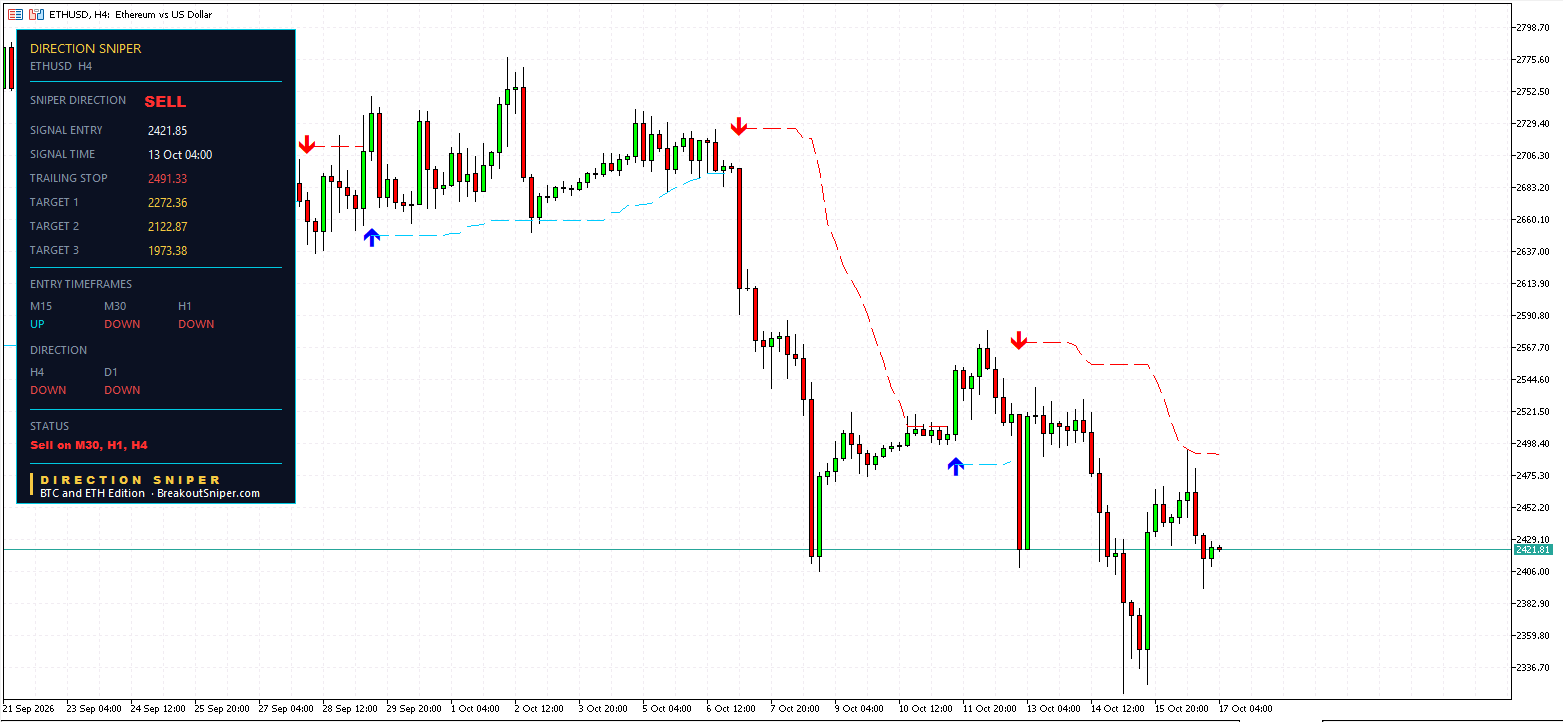
Task: Click the 2 Oct 12:00 time label
Action: click(x=539, y=709)
